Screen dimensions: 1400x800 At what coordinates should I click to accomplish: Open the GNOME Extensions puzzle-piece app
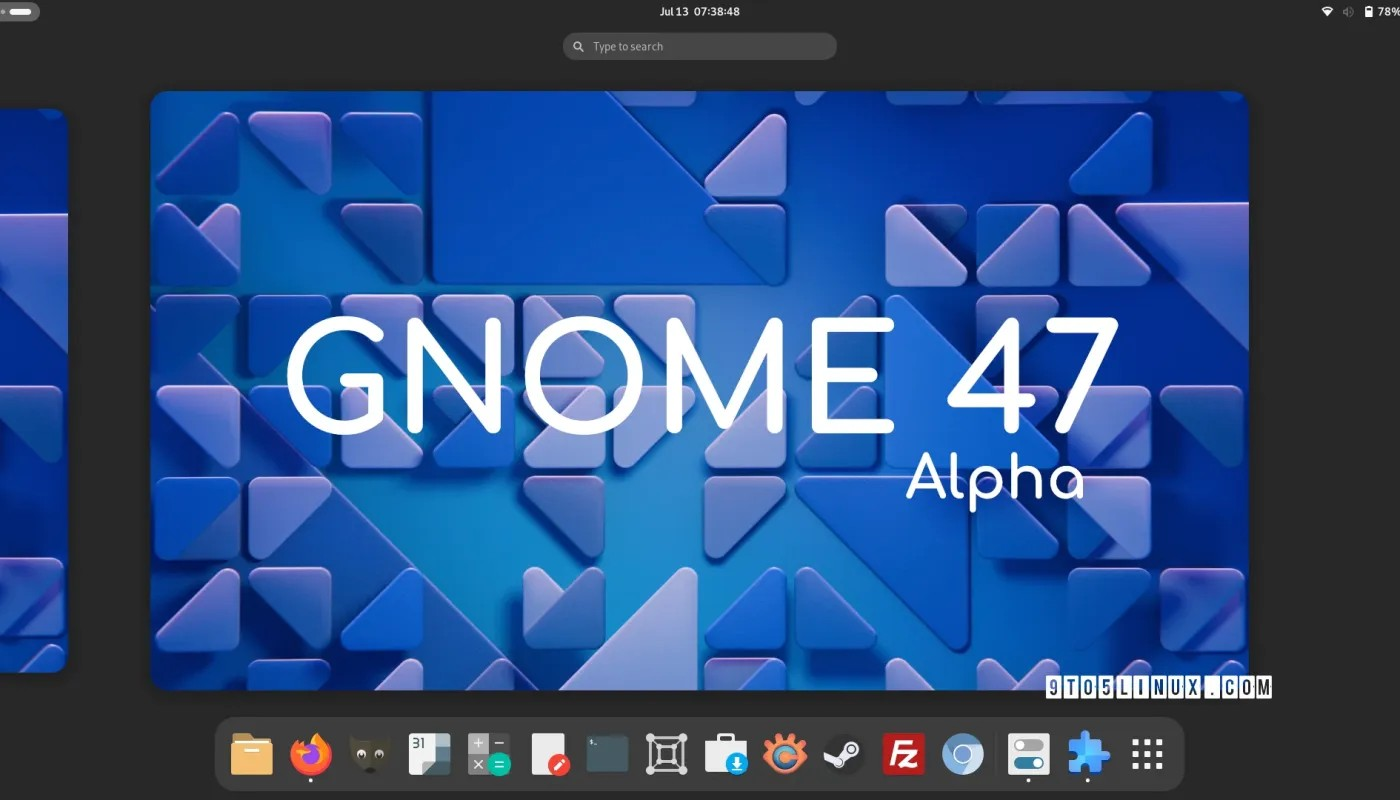click(1086, 755)
